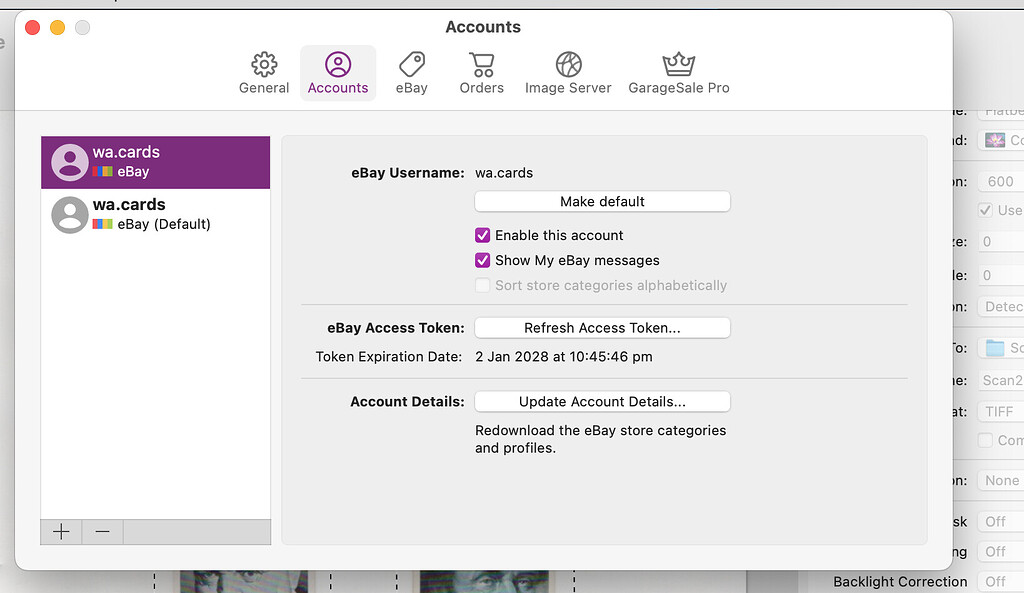The height and width of the screenshot is (593, 1024).
Task: Click avatar icon of the selected wa.cards account
Action: (x=70, y=163)
